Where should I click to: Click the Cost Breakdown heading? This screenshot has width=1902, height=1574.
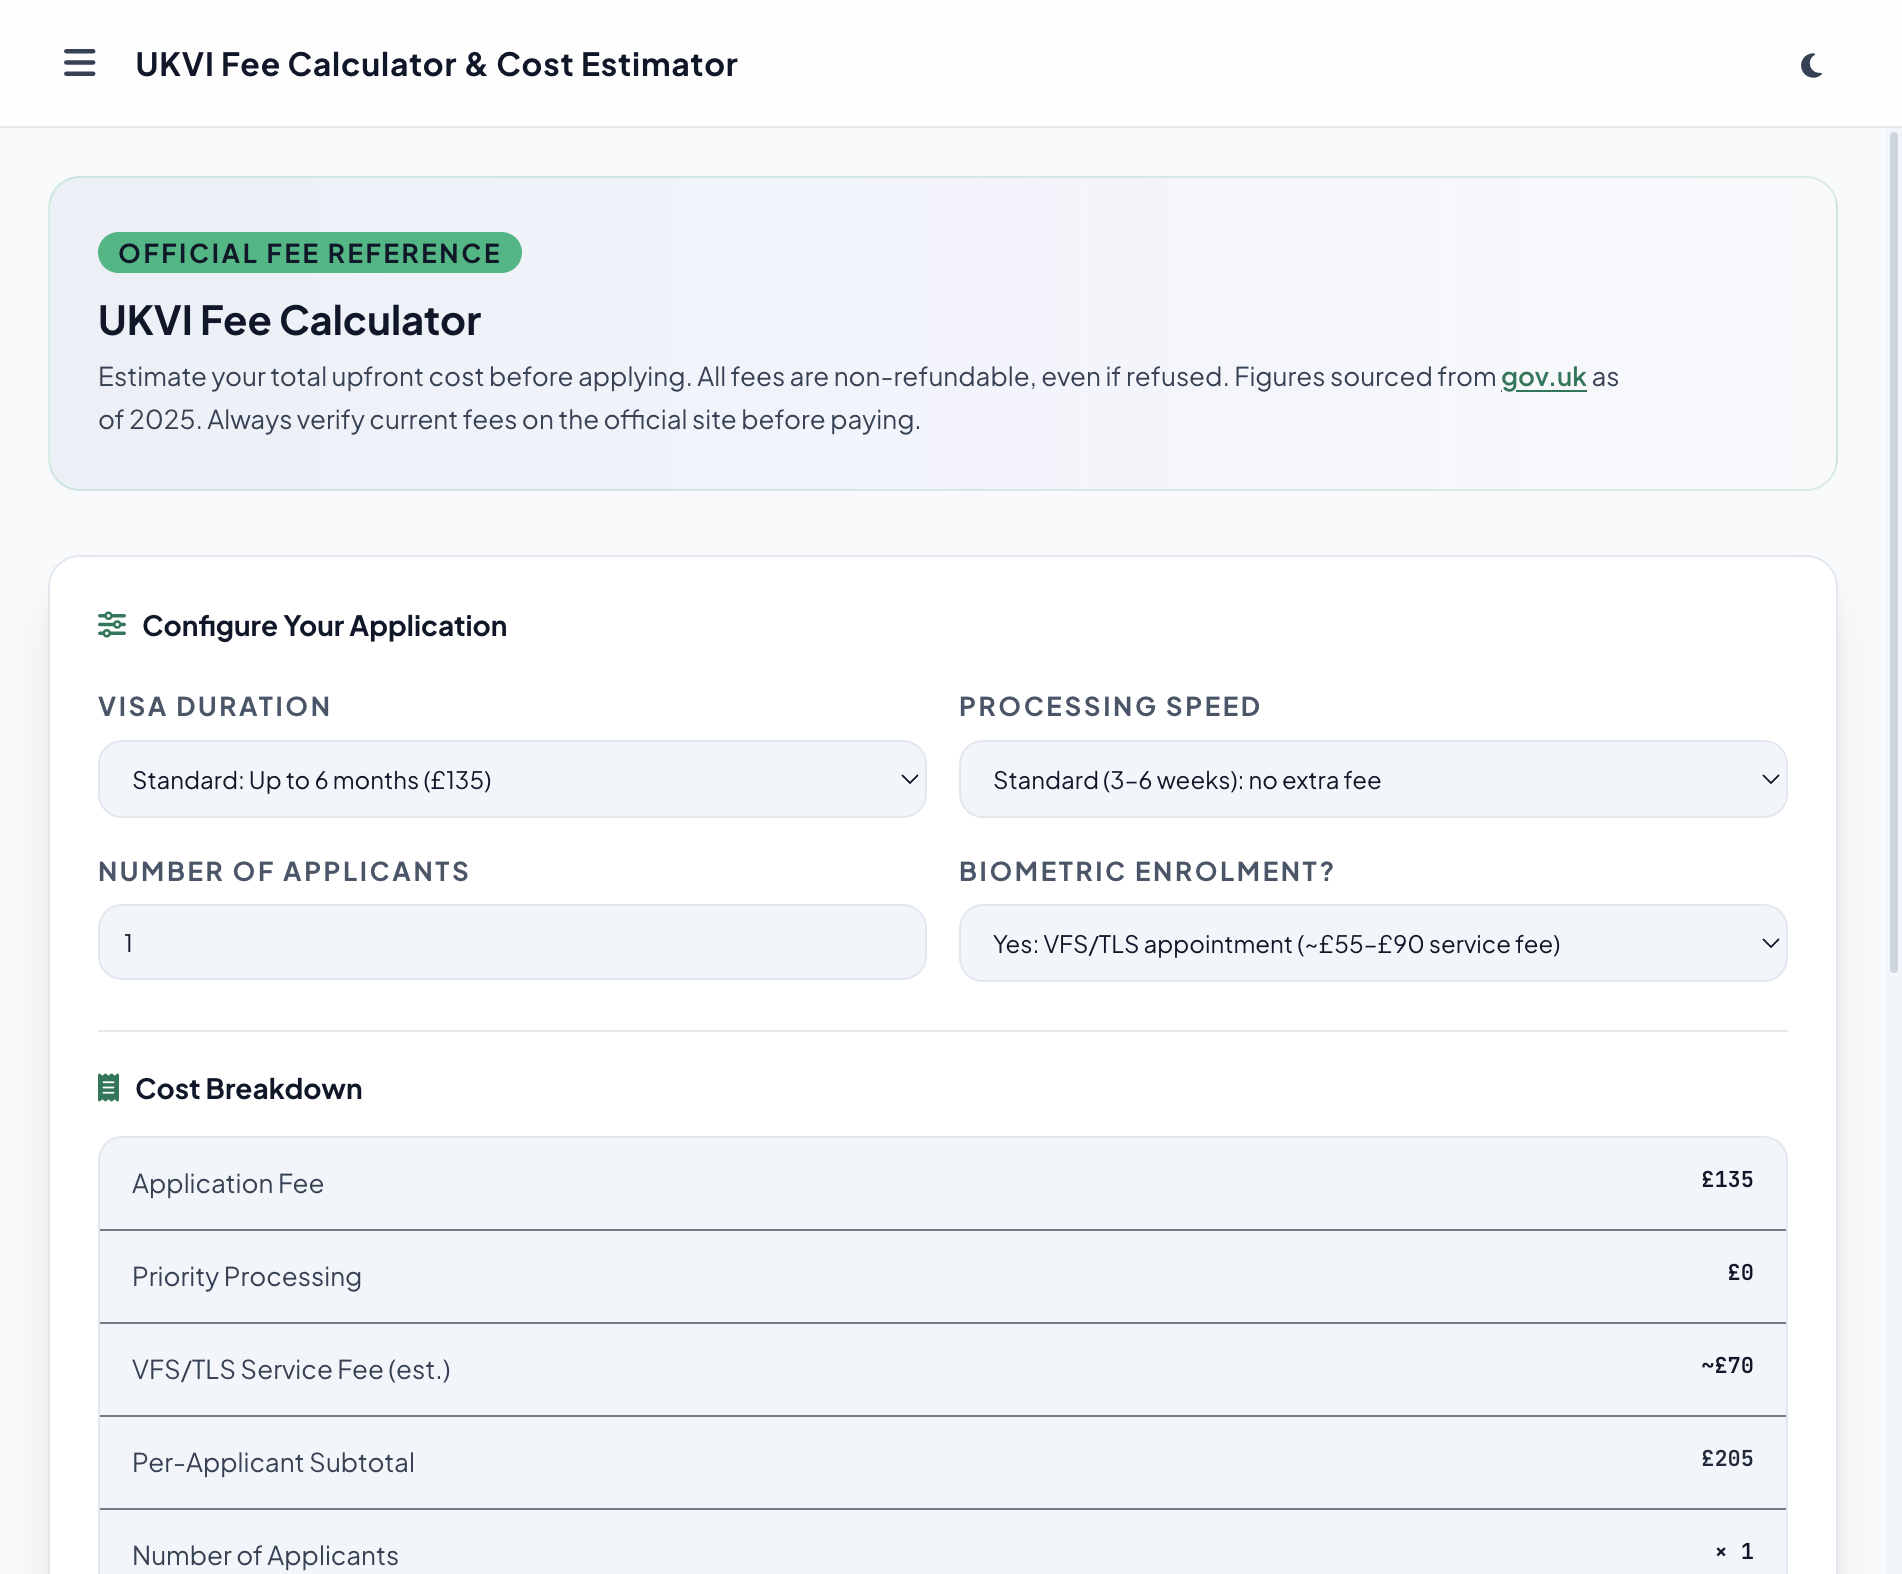pos(249,1089)
